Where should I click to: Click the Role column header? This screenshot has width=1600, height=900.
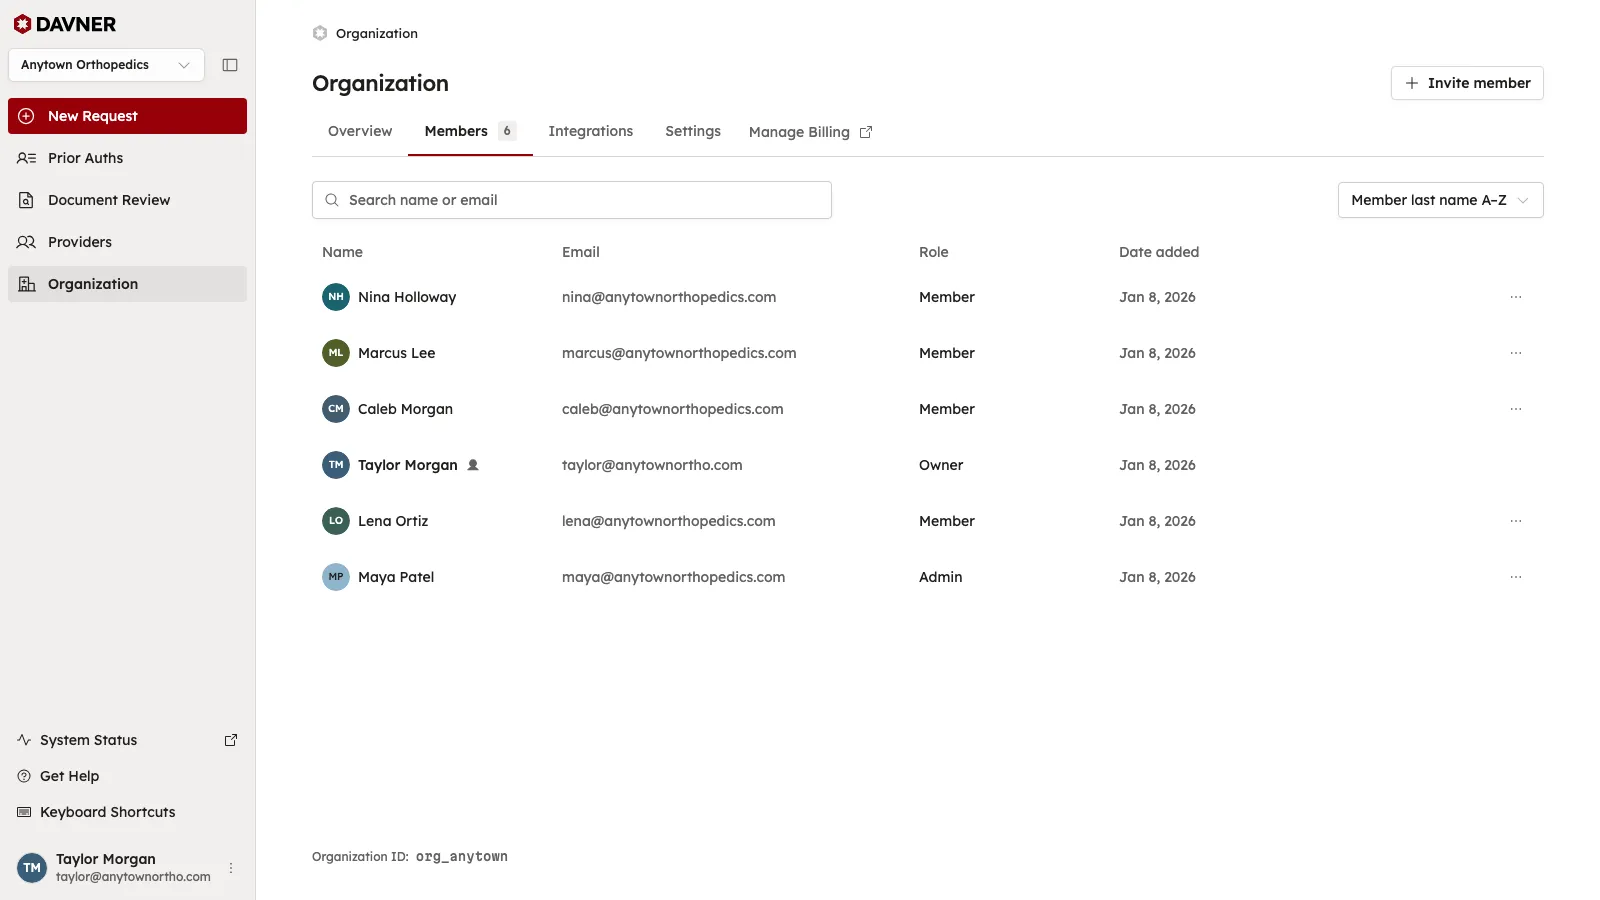click(934, 252)
